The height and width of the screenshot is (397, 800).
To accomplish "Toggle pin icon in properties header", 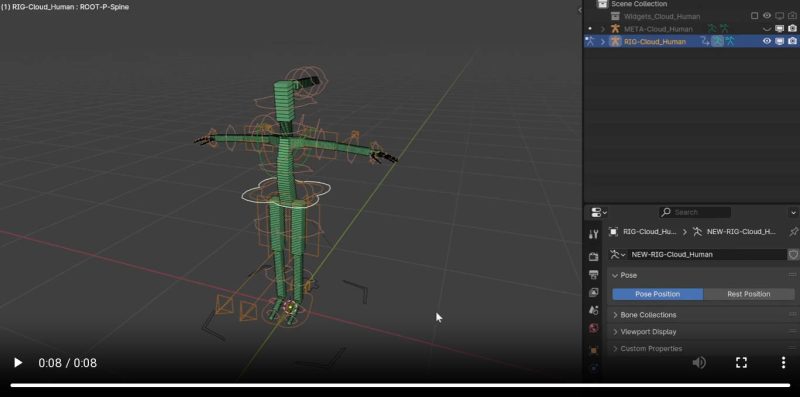I will [x=793, y=232].
